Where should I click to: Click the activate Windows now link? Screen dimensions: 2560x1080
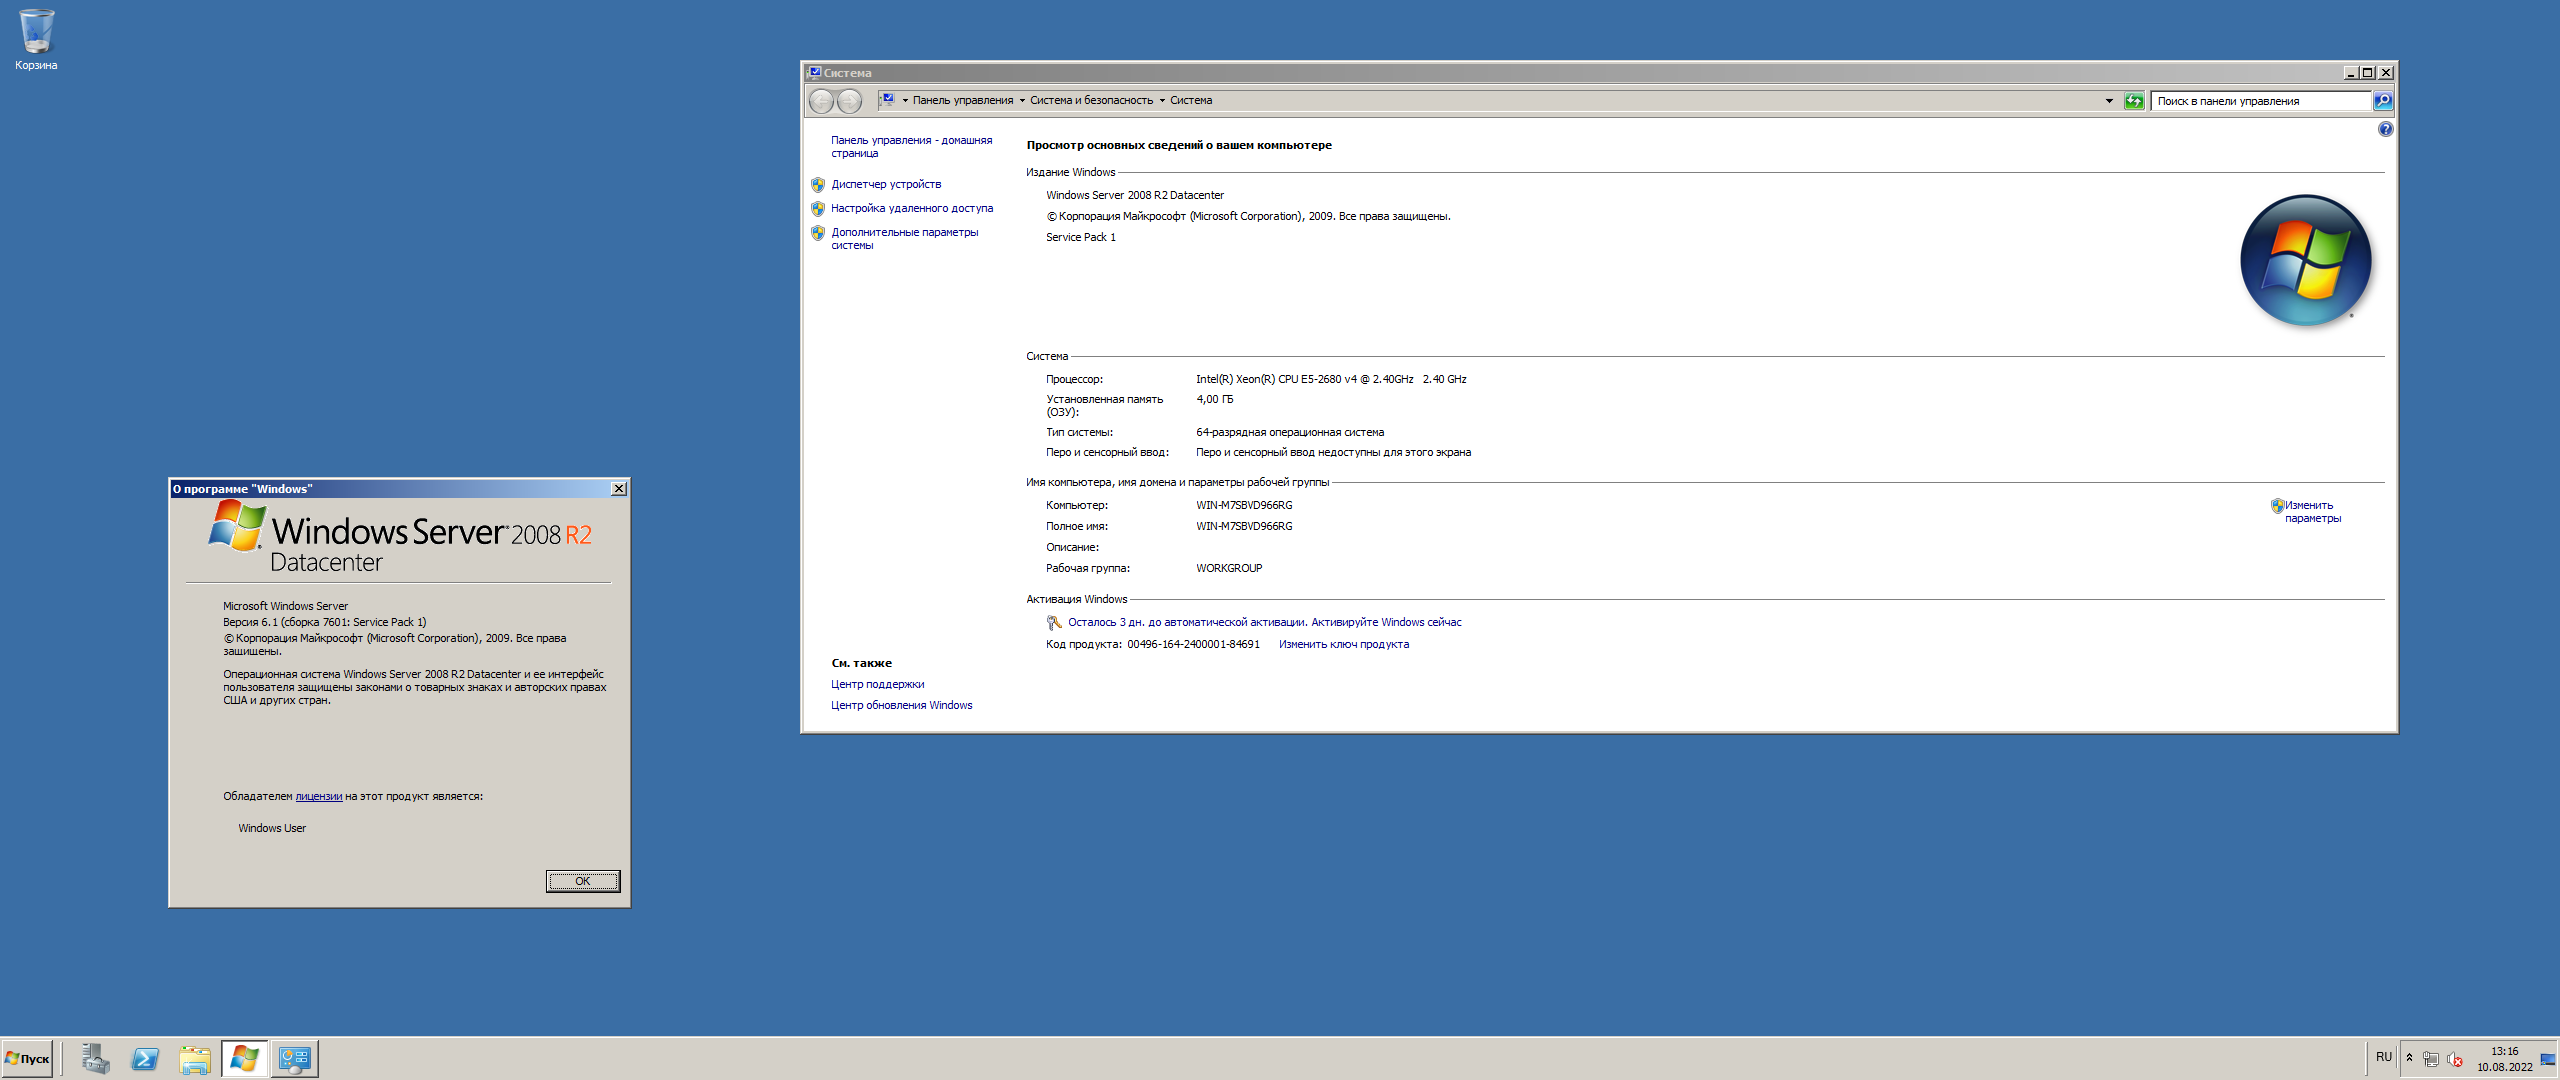coord(1386,623)
